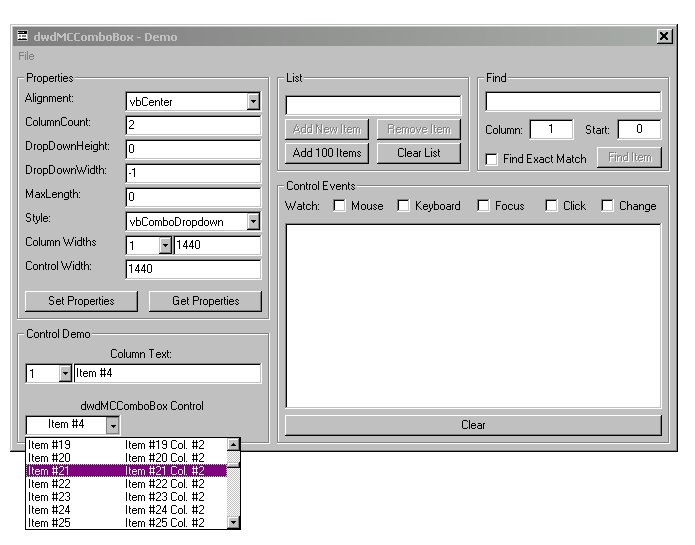Click the Clear List button
695x545 pixels.
[419, 153]
